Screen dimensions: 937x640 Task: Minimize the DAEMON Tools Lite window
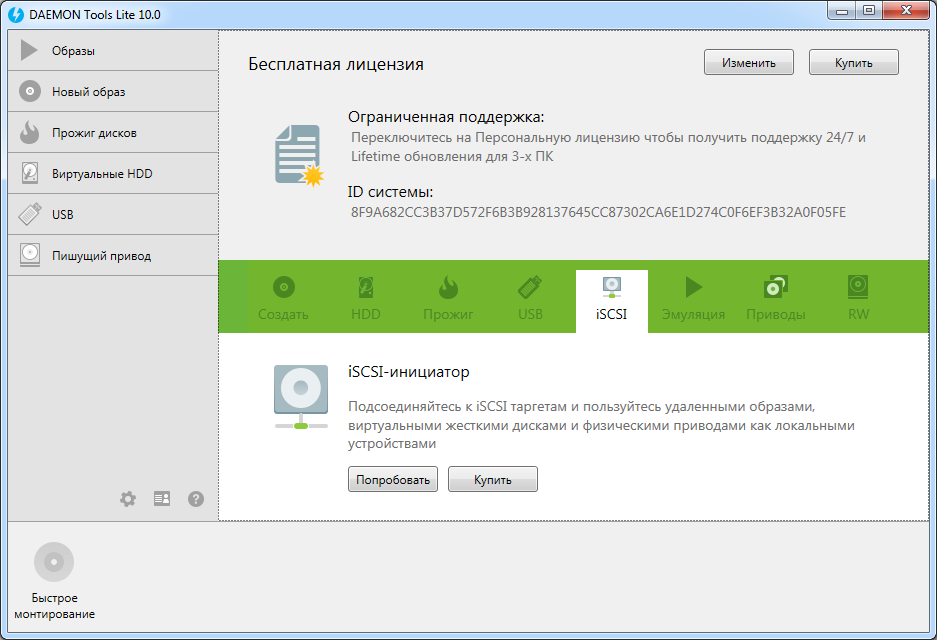point(842,11)
